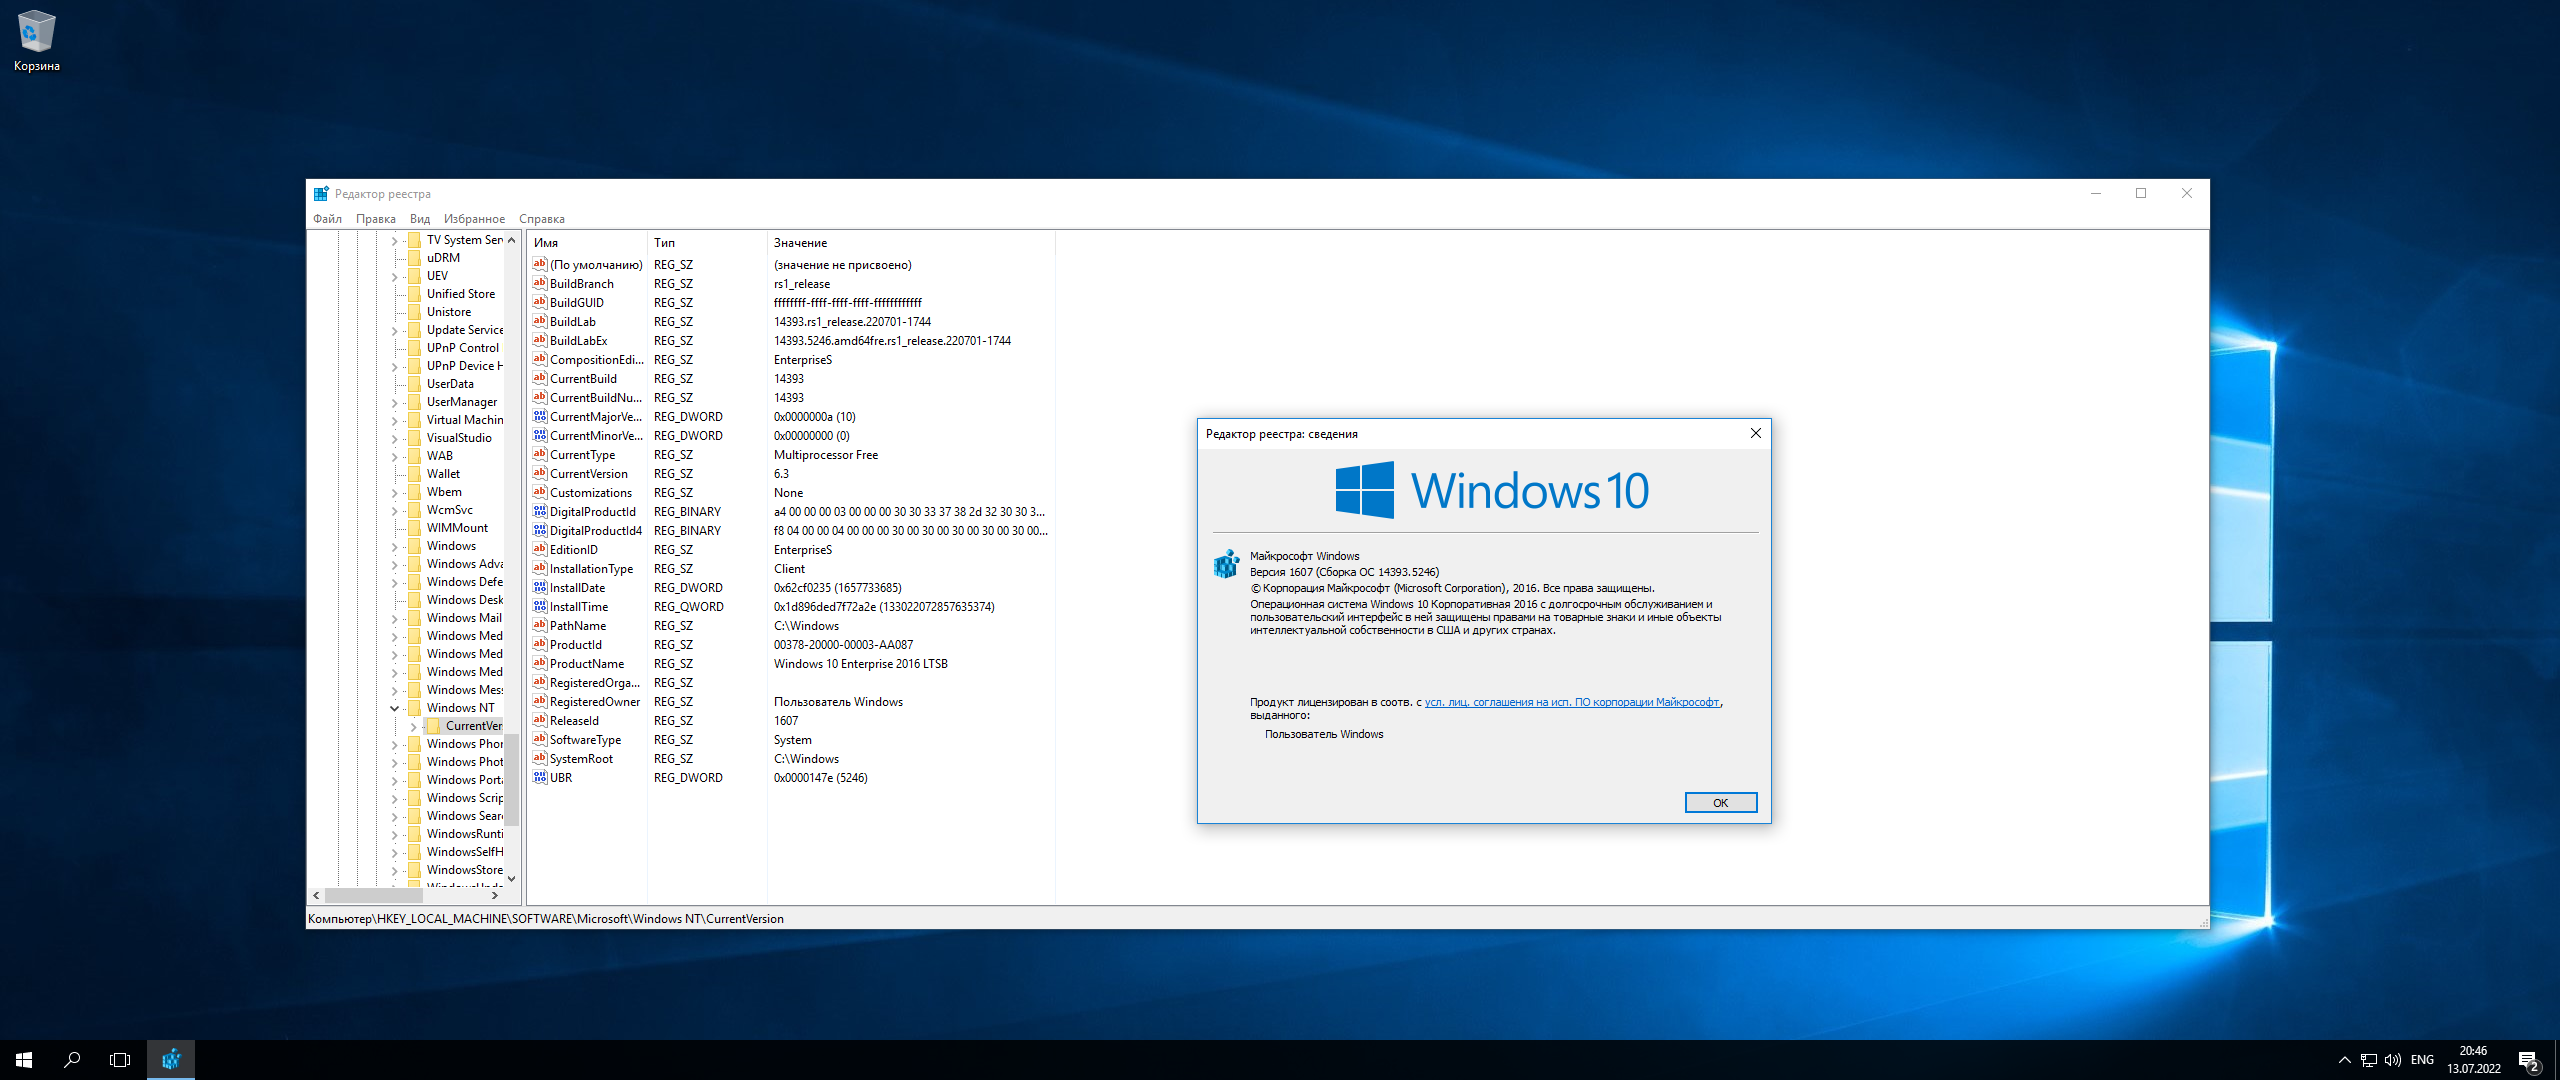
Task: Open the Файл menu
Action: 327,219
